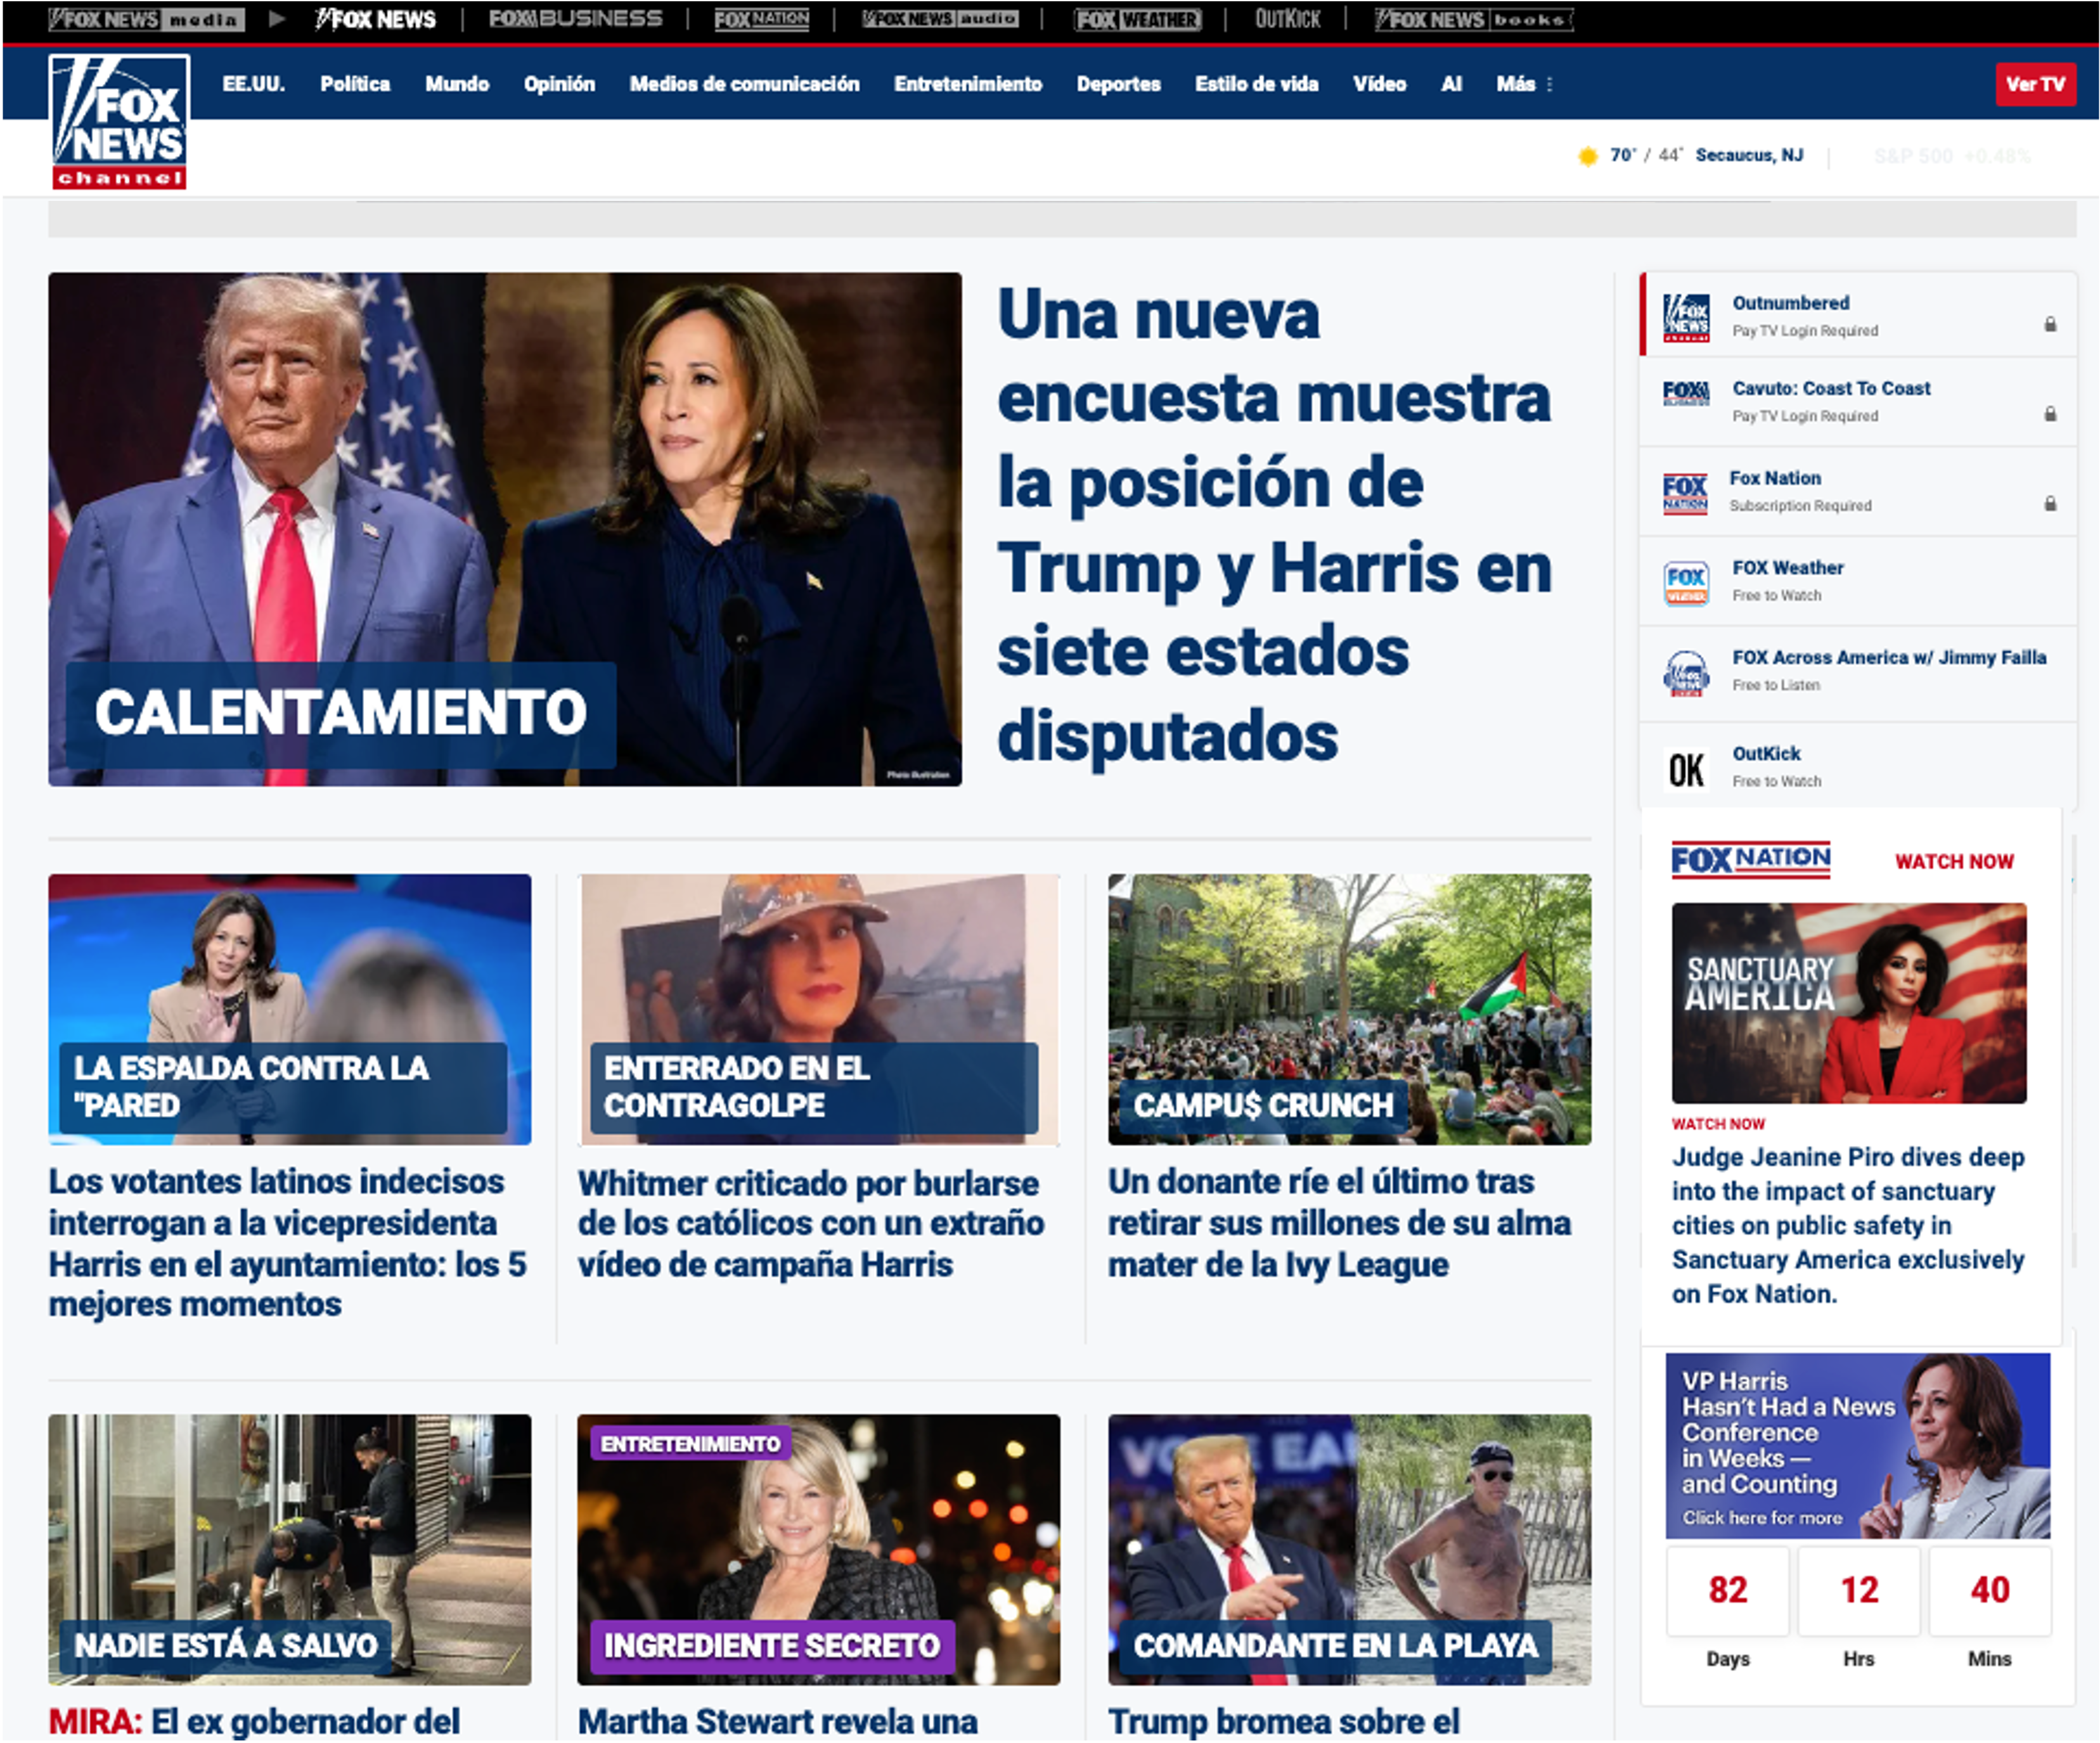Open the Política section
Image resolution: width=2100 pixels, height=1743 pixels.
(x=355, y=84)
